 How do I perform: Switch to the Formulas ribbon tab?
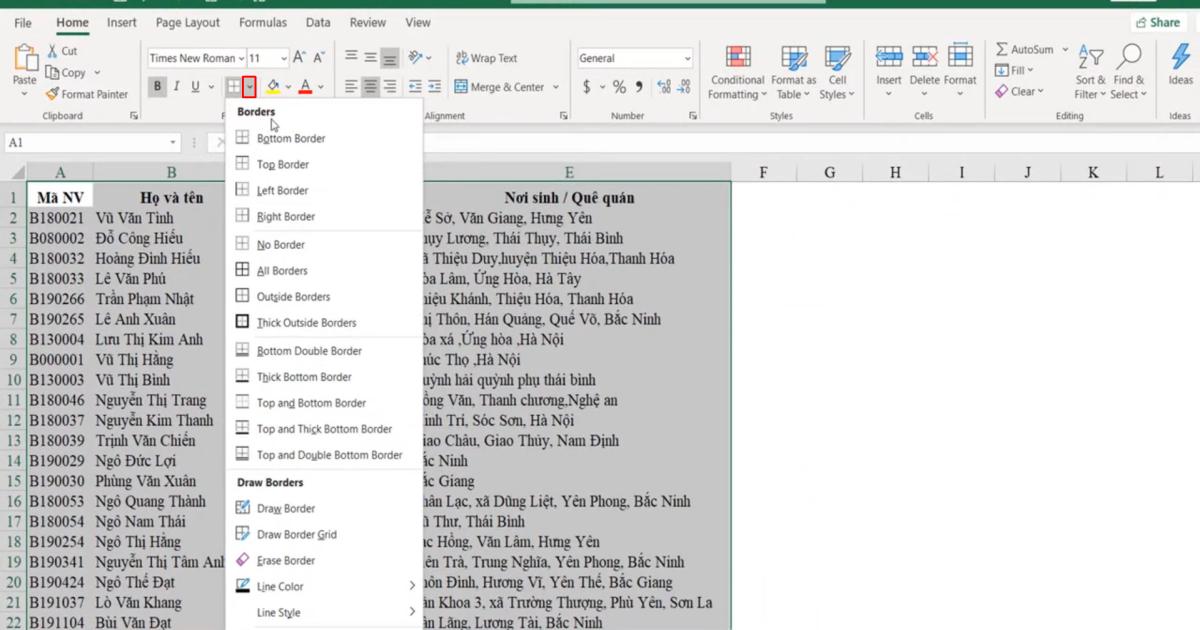tap(262, 22)
